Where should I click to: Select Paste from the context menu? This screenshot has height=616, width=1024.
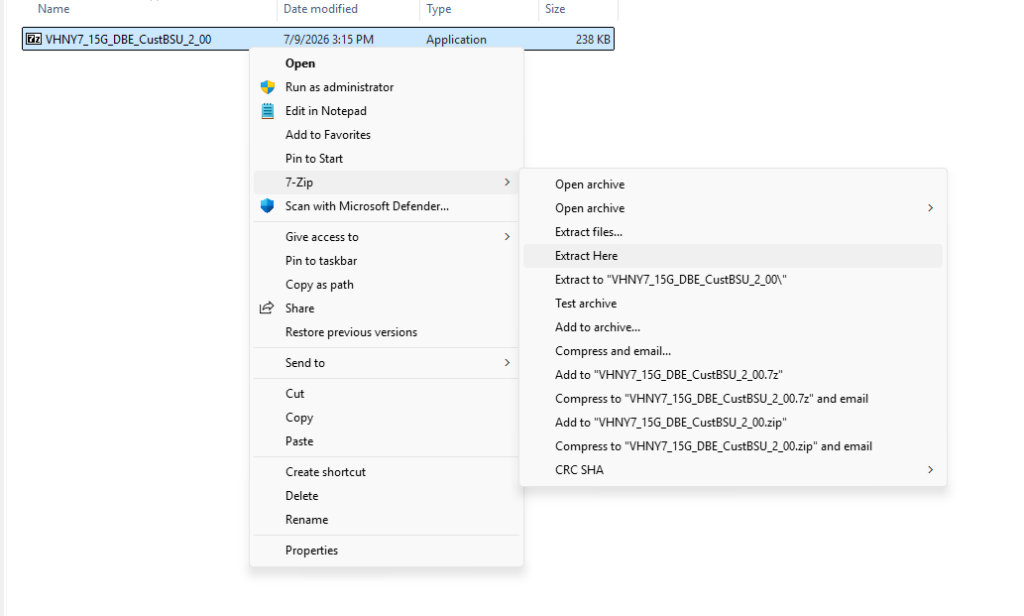pyautogui.click(x=387, y=441)
